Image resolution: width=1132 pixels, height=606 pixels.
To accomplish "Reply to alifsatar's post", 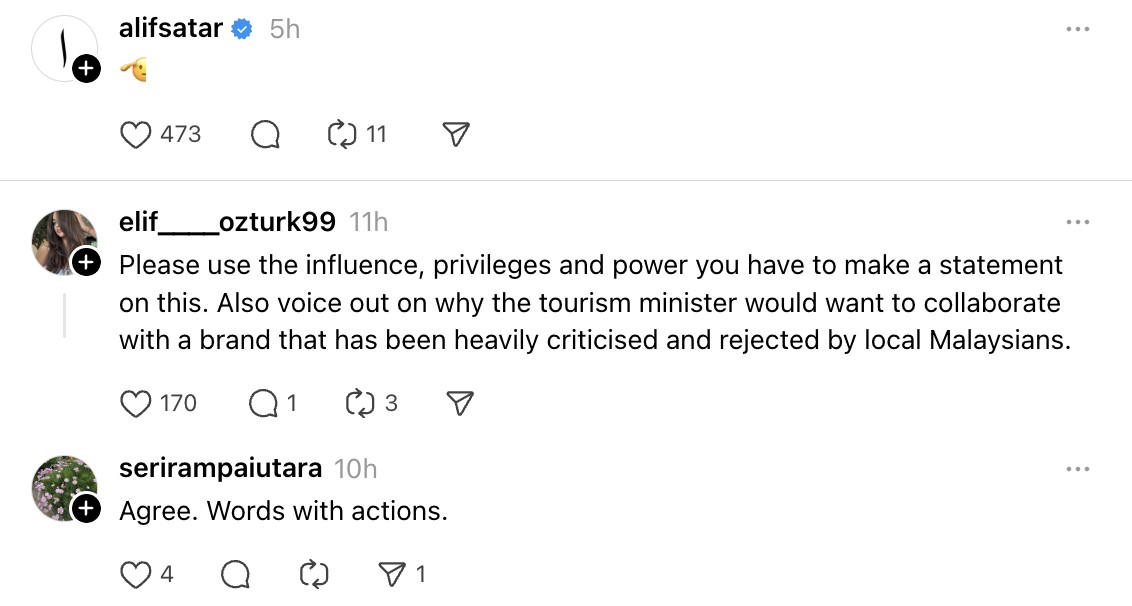I will [265, 135].
